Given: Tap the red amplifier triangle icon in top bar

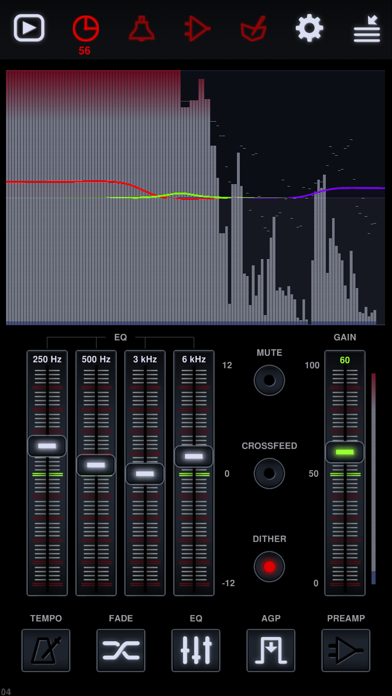Looking at the screenshot, I should [197, 28].
